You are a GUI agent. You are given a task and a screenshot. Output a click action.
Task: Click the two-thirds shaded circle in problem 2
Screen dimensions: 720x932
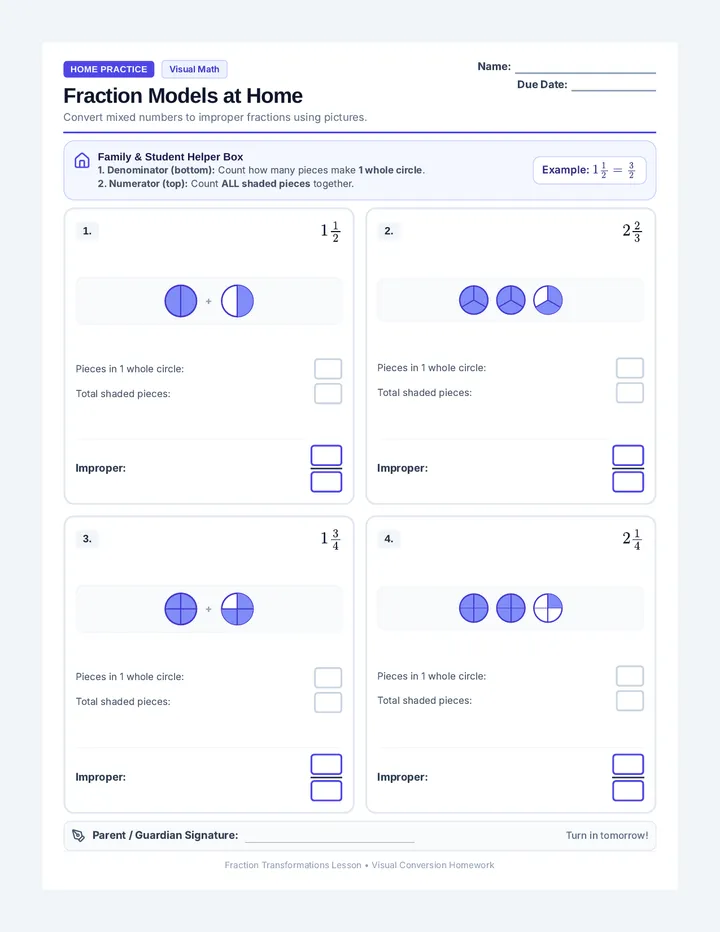[548, 300]
